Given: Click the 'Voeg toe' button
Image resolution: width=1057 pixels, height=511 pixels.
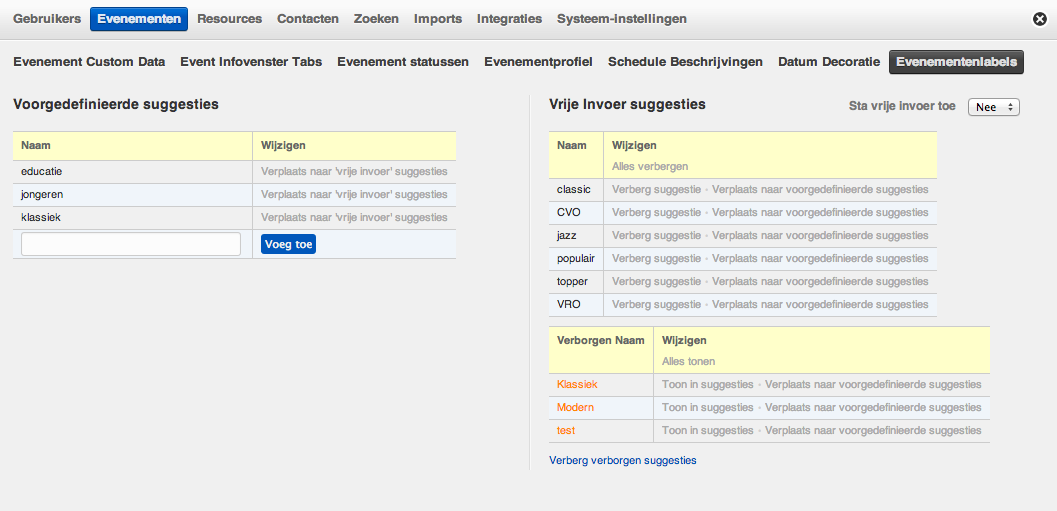Looking at the screenshot, I should tap(288, 244).
